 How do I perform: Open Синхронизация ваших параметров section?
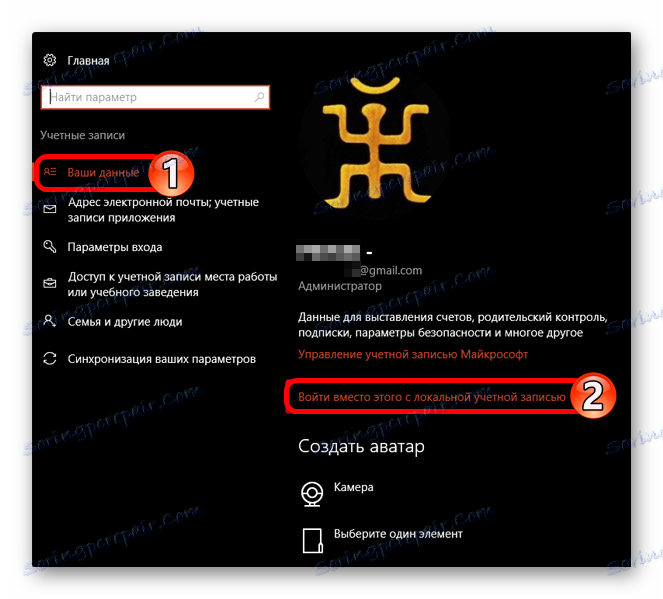pos(162,359)
